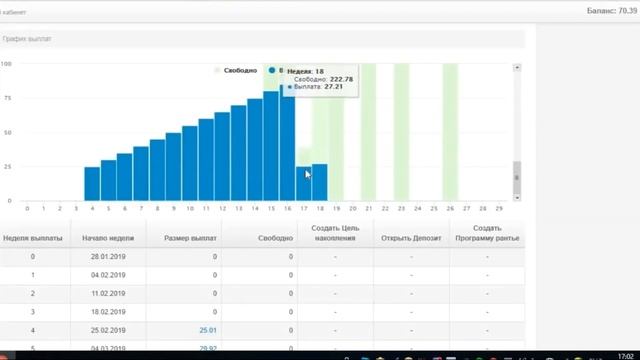Select the blue bar for week 14
The image size is (640, 360).
(255, 150)
